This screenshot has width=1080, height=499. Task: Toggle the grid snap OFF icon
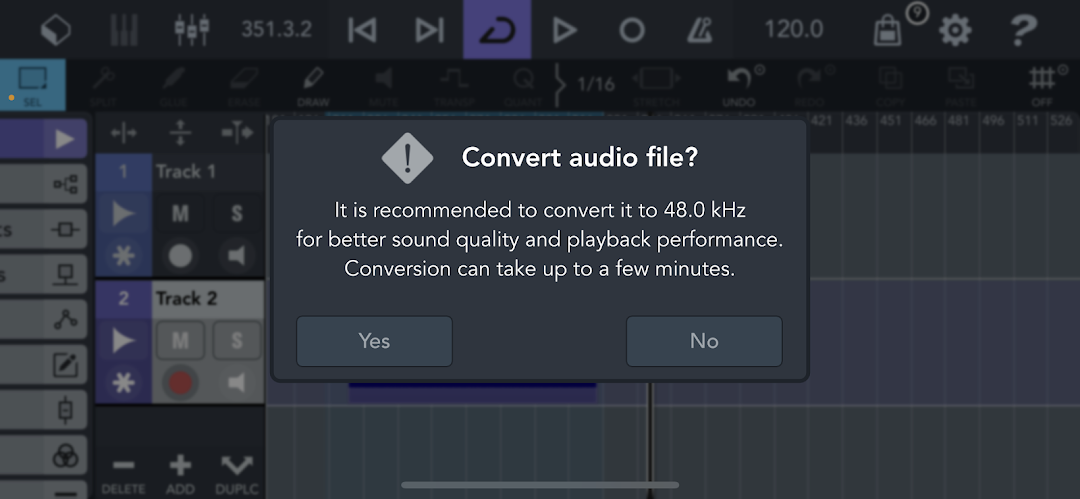(1044, 86)
